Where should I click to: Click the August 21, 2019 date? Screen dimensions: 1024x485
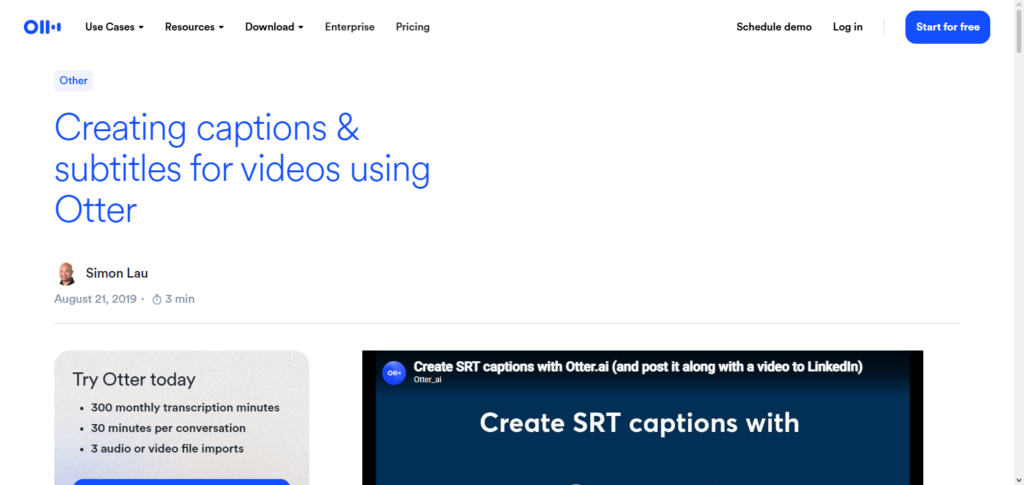(x=95, y=299)
